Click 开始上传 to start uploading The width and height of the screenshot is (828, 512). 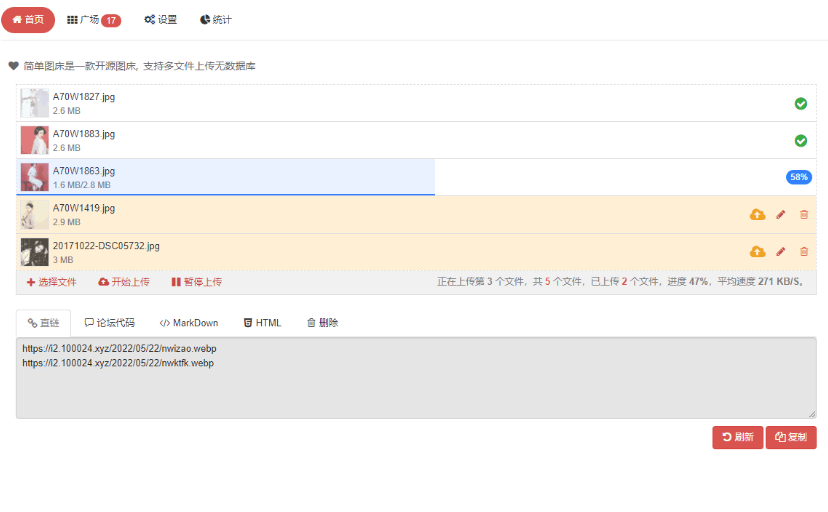point(124,282)
